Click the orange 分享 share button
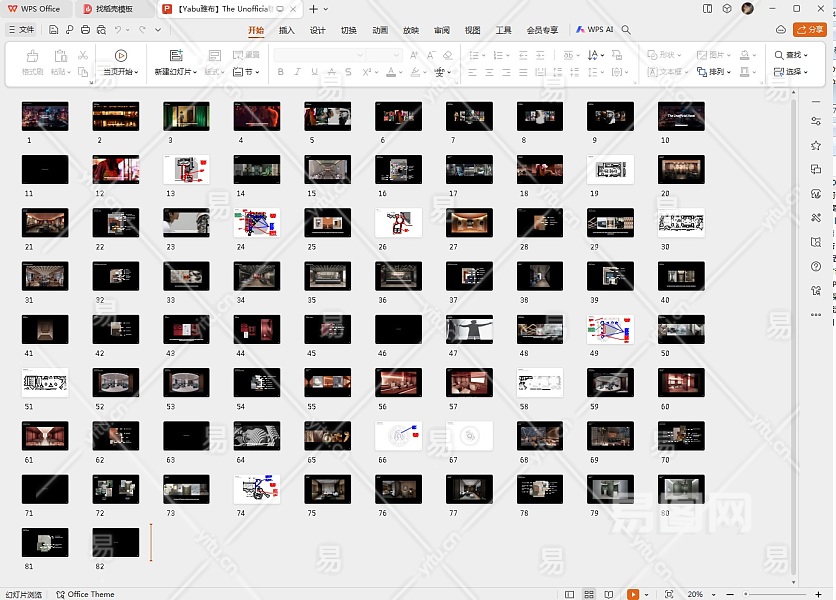 pos(810,30)
